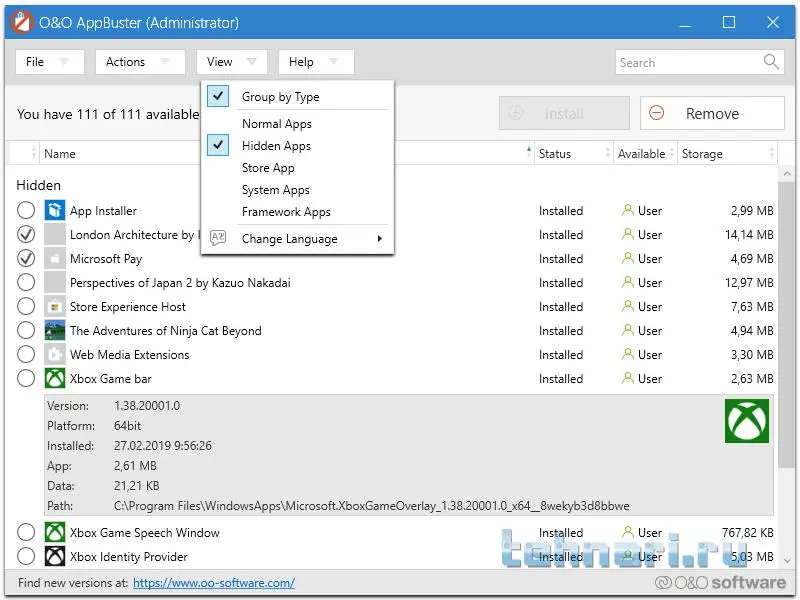Viewport: 800px width, 600px height.
Task: Close the View dropdown menu
Action: click(232, 62)
